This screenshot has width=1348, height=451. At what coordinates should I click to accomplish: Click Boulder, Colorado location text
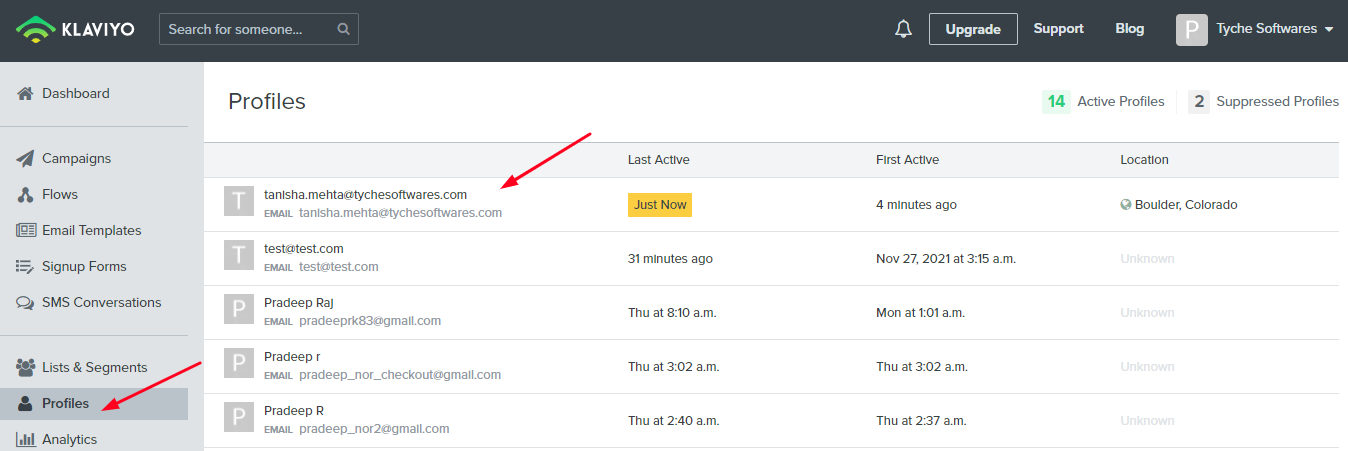tap(1186, 205)
